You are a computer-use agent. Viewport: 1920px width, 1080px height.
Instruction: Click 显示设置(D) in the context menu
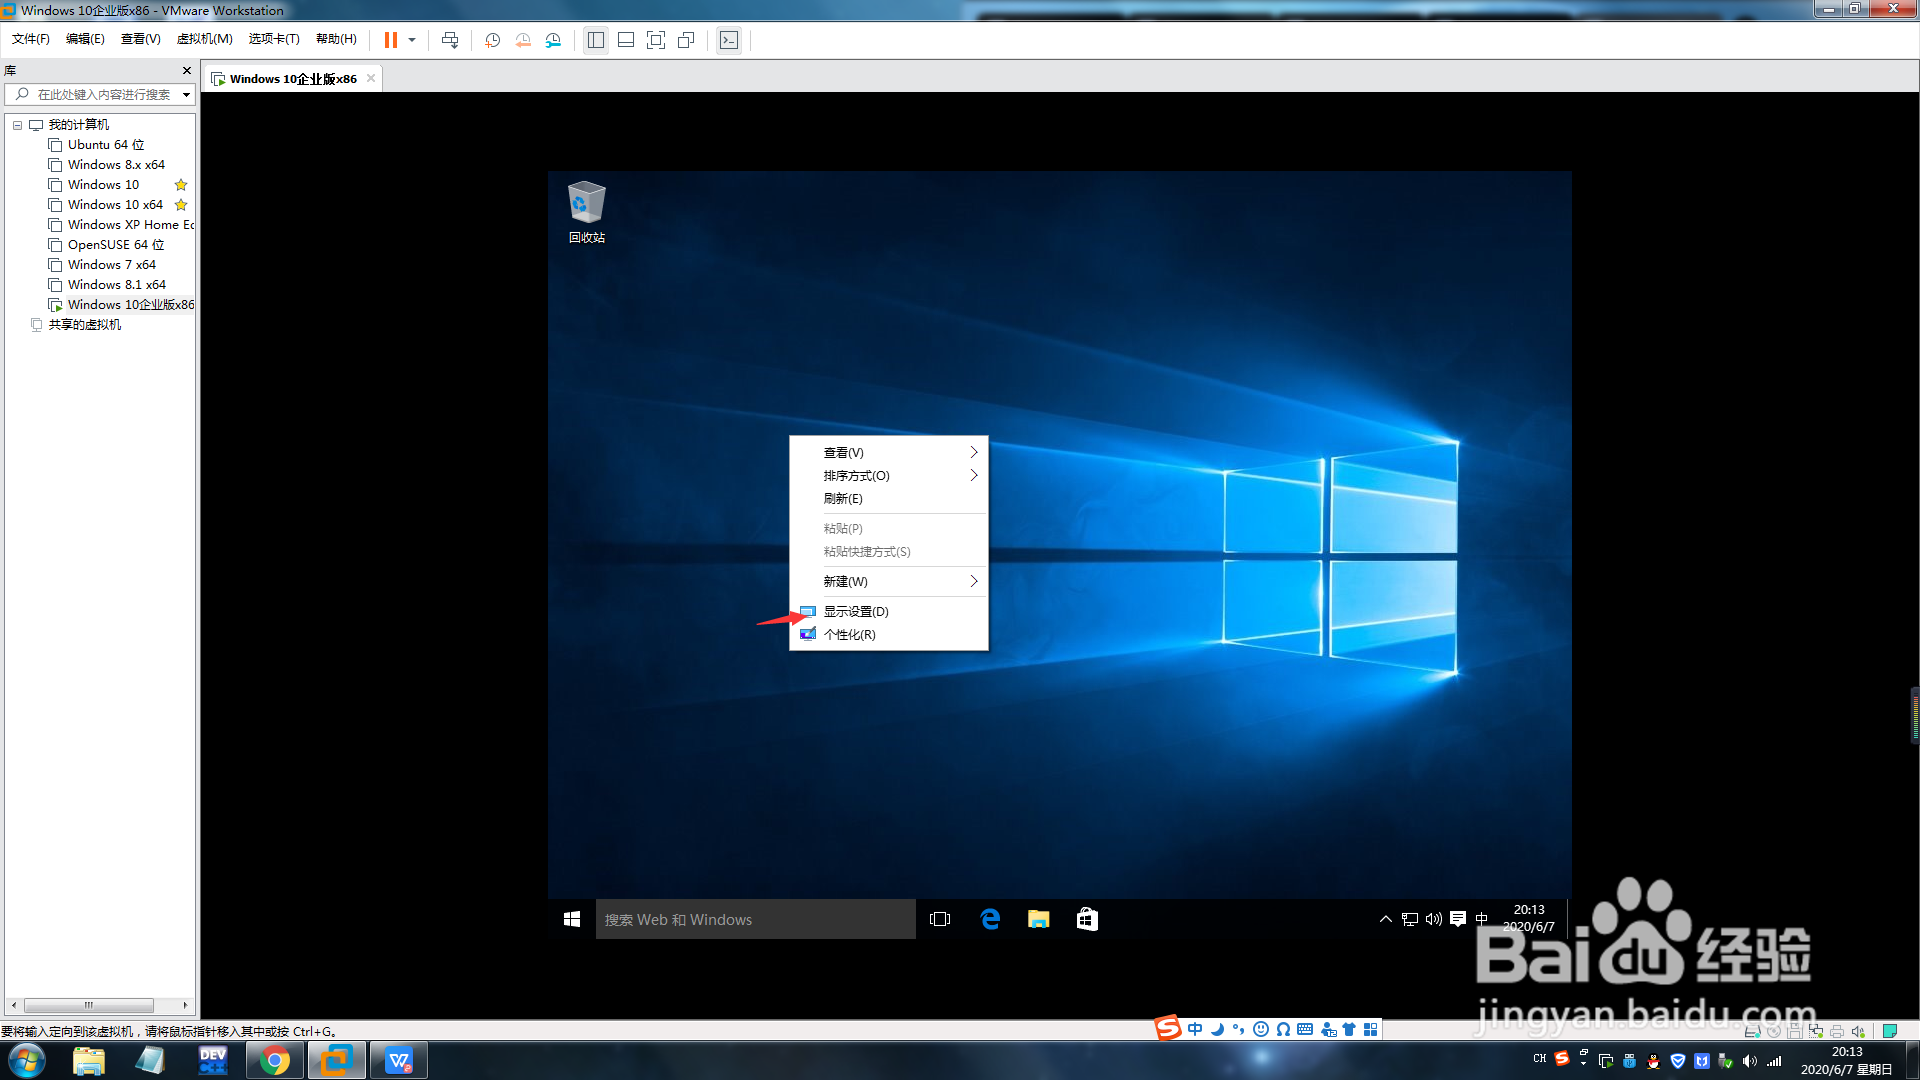tap(856, 612)
